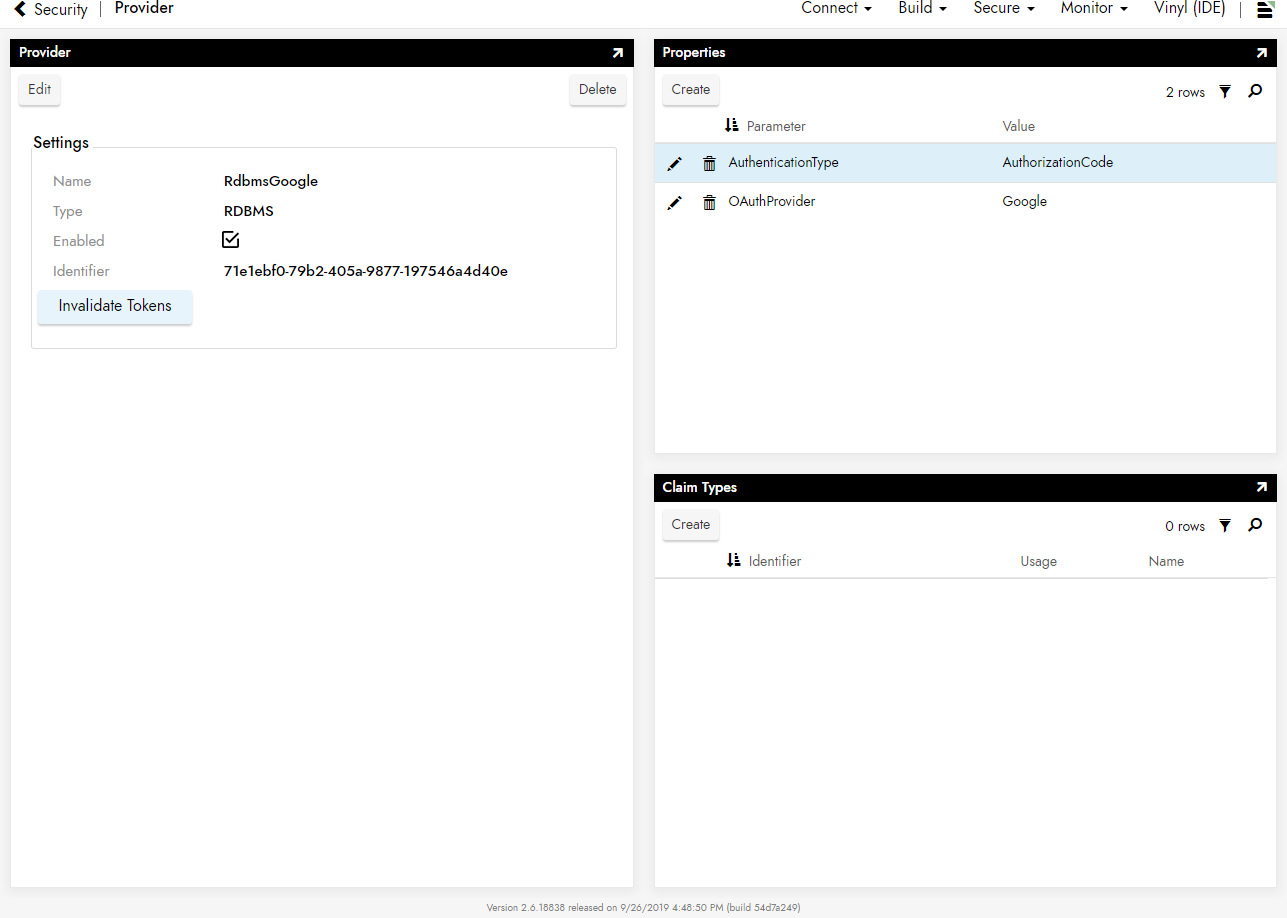1287x918 pixels.
Task: Edit the OAuthProvider property via pencil icon
Action: coord(674,202)
